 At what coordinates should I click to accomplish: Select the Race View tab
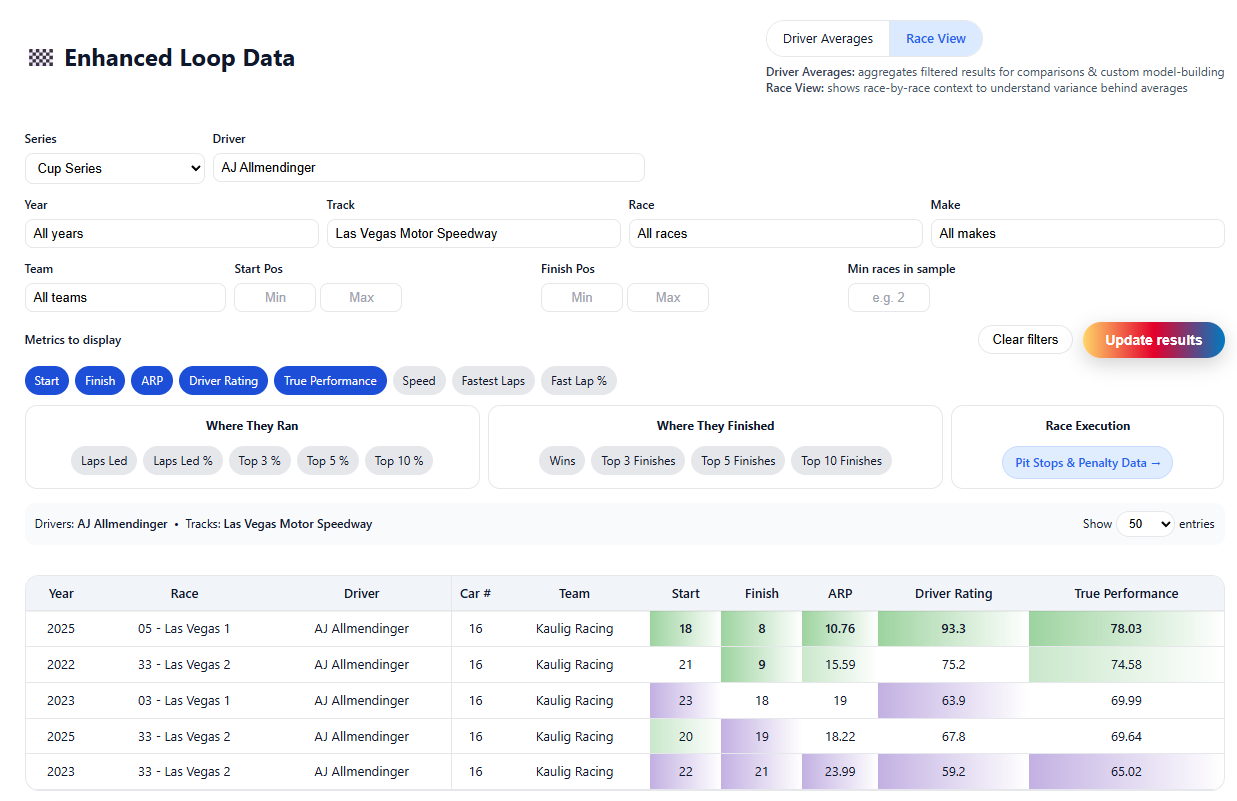click(x=935, y=39)
